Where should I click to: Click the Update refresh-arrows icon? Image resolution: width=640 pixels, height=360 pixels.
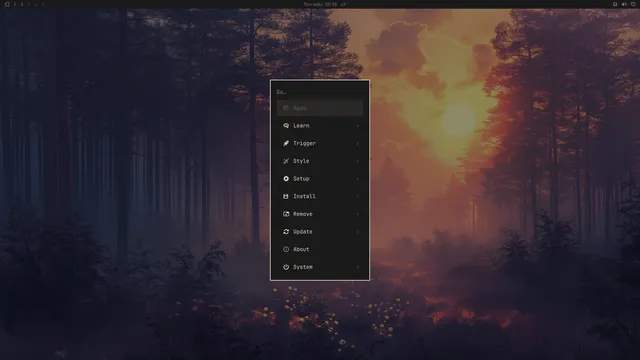[x=286, y=231]
